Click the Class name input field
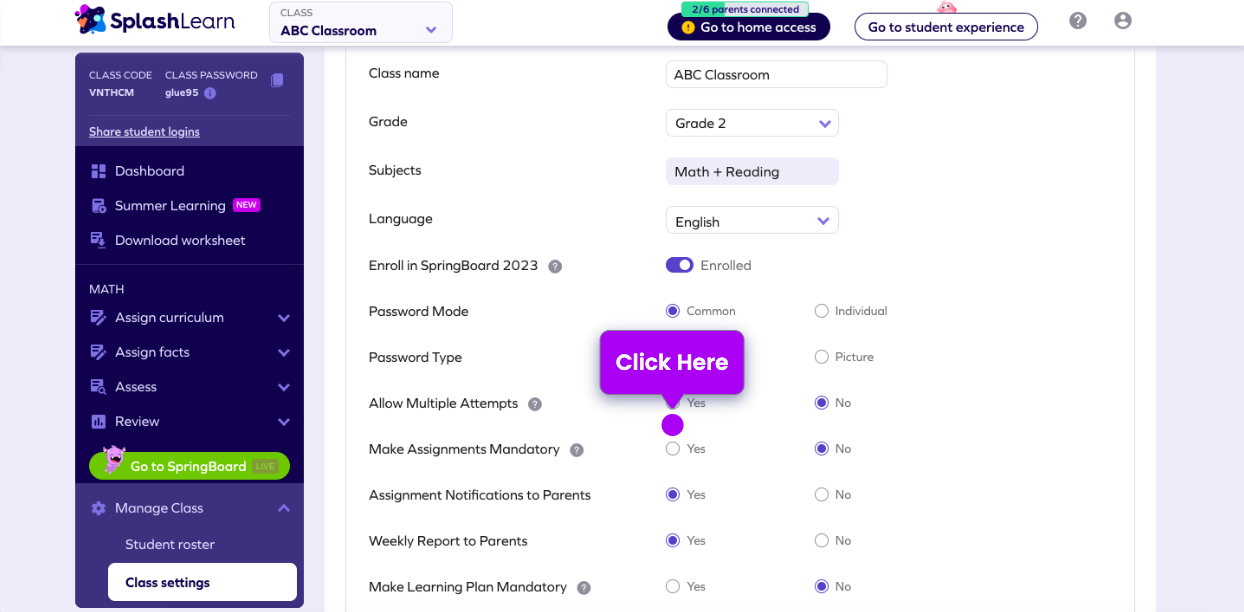 776,74
